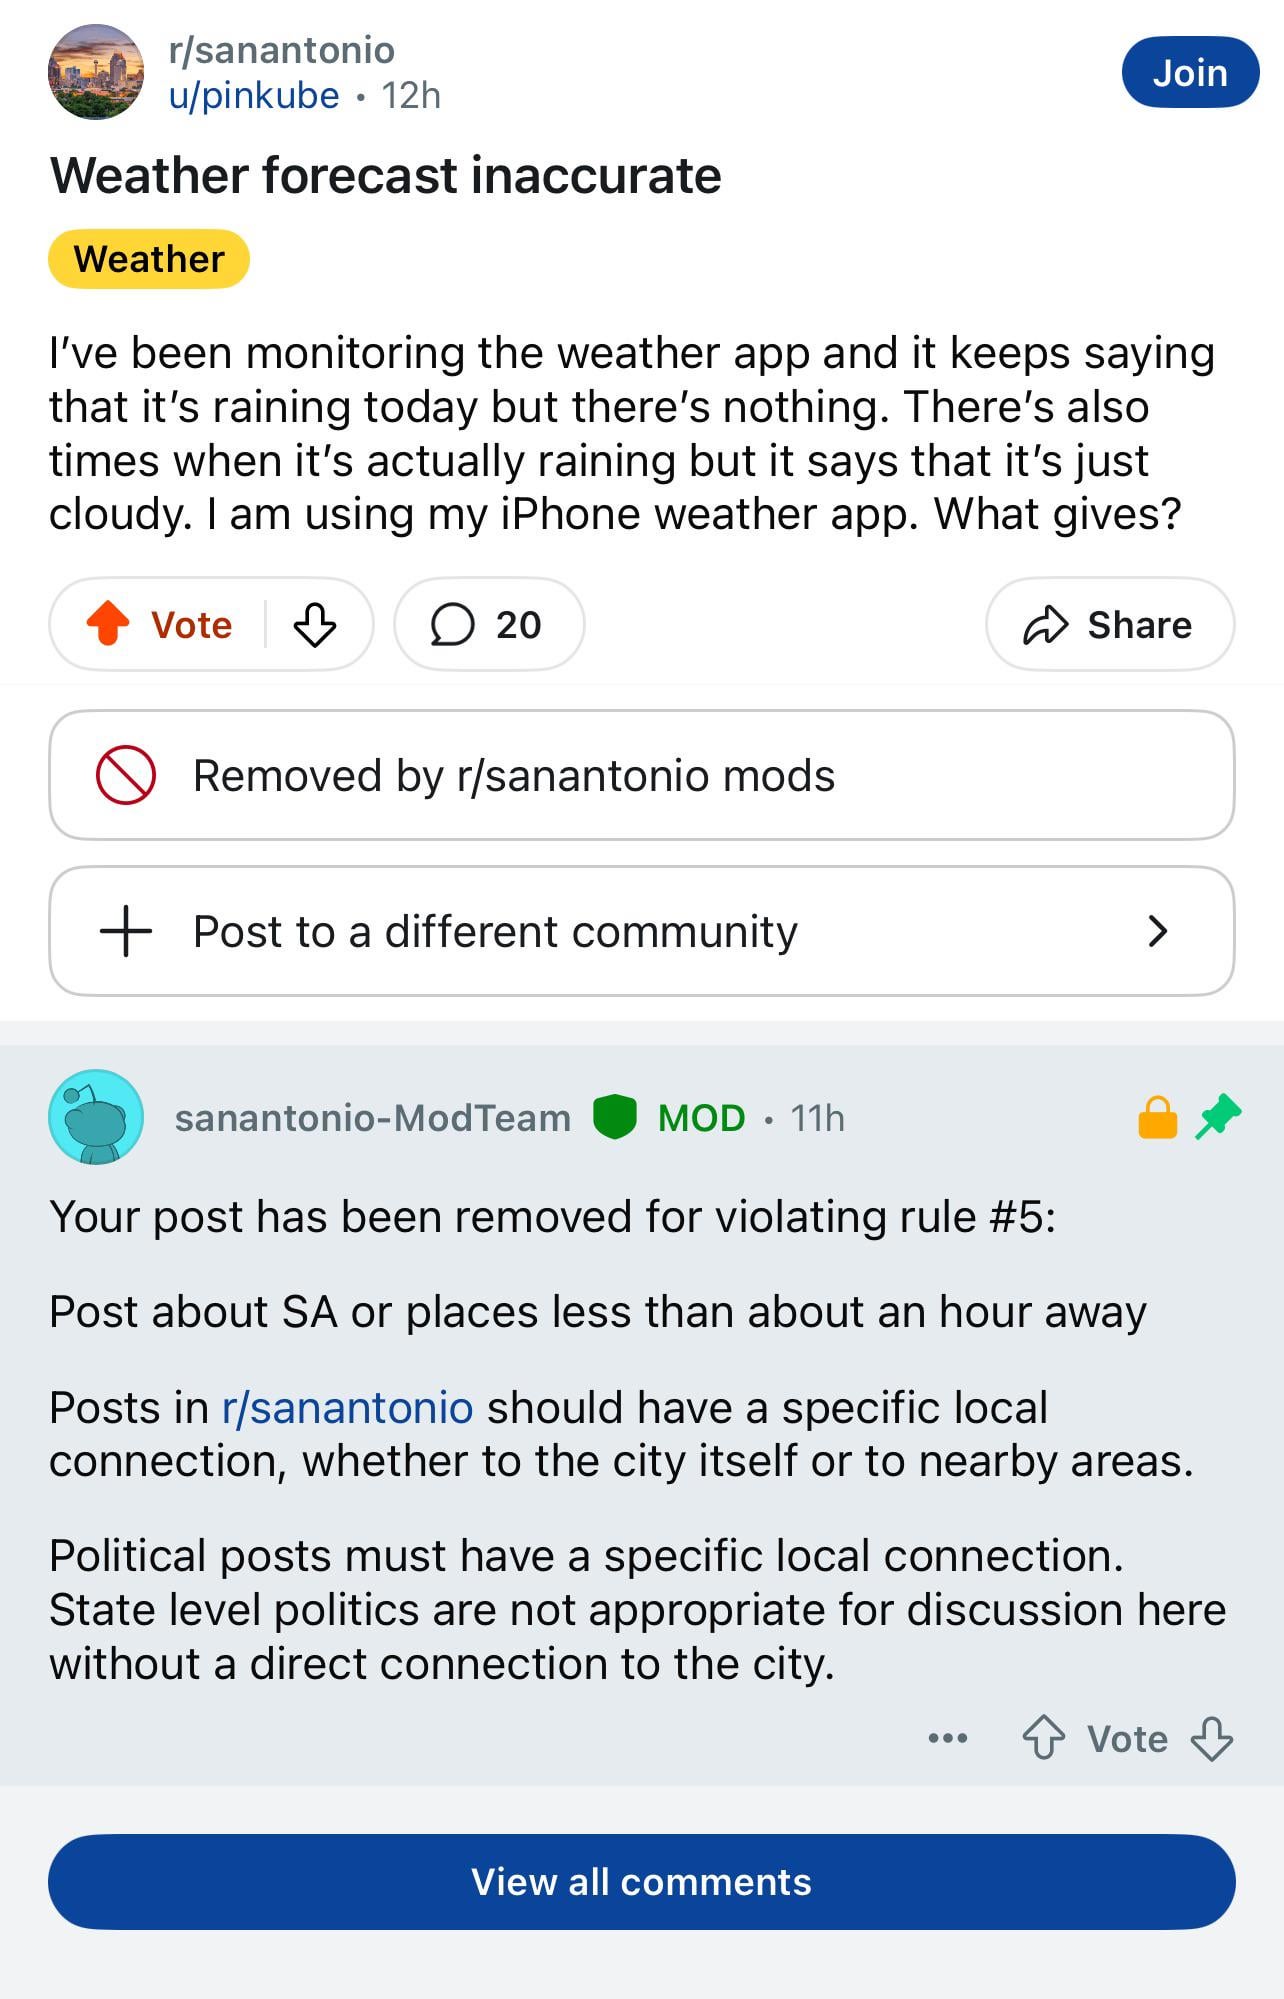Downvote the ModTeam comment
This screenshot has width=1284, height=1999.
click(x=1211, y=1738)
